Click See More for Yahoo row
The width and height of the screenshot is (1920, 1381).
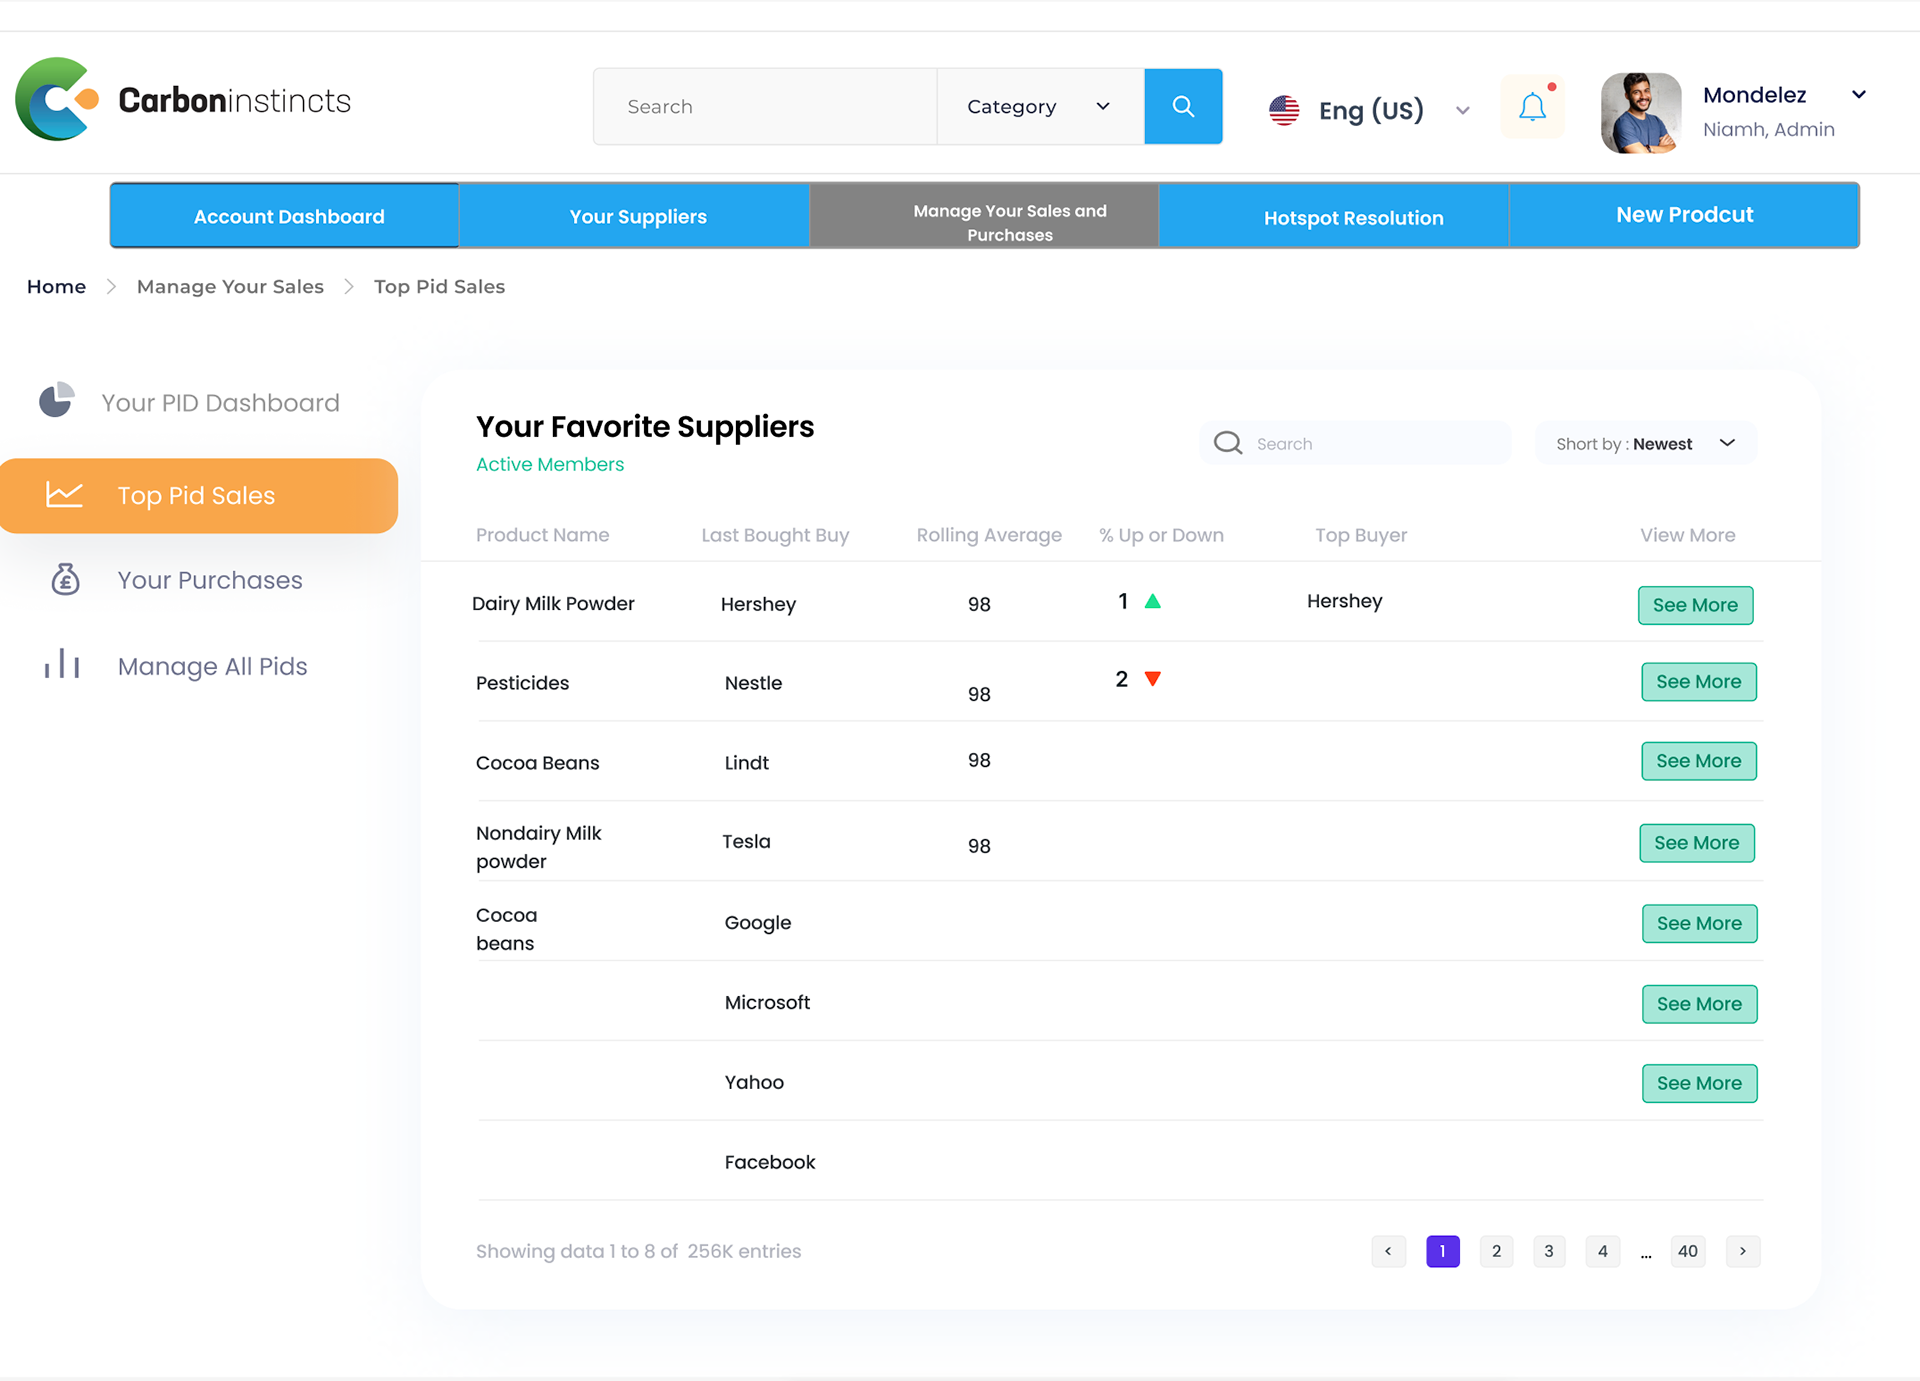(1700, 1083)
